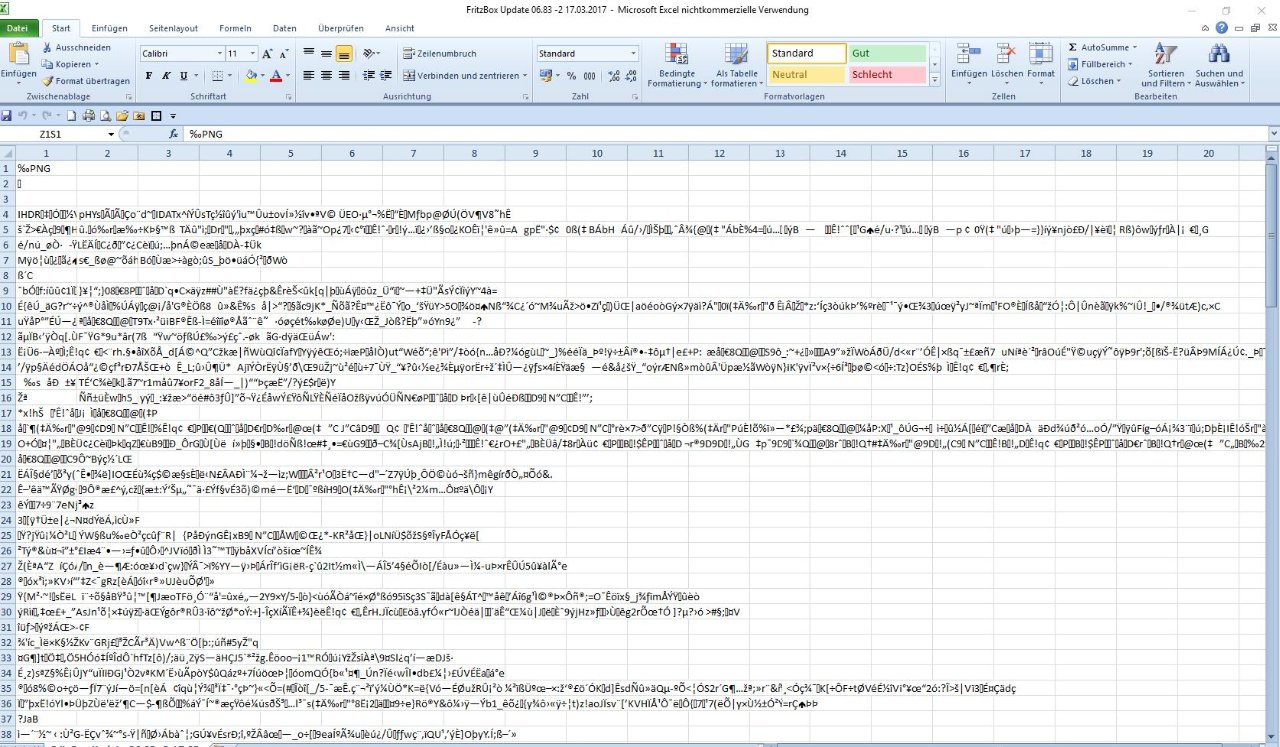Toggle align text left

click(309, 75)
